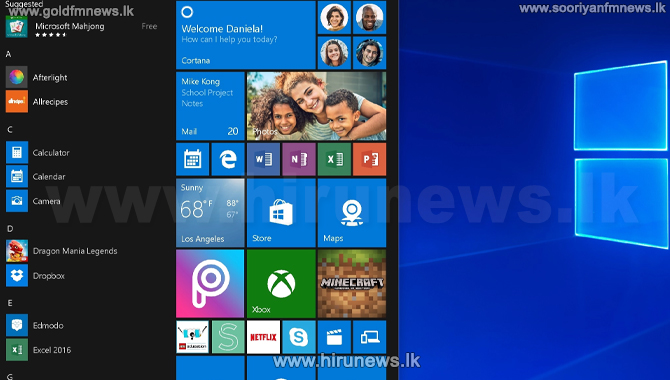Open the OneNote tile
This screenshot has width=670, height=380.
[x=299, y=159]
